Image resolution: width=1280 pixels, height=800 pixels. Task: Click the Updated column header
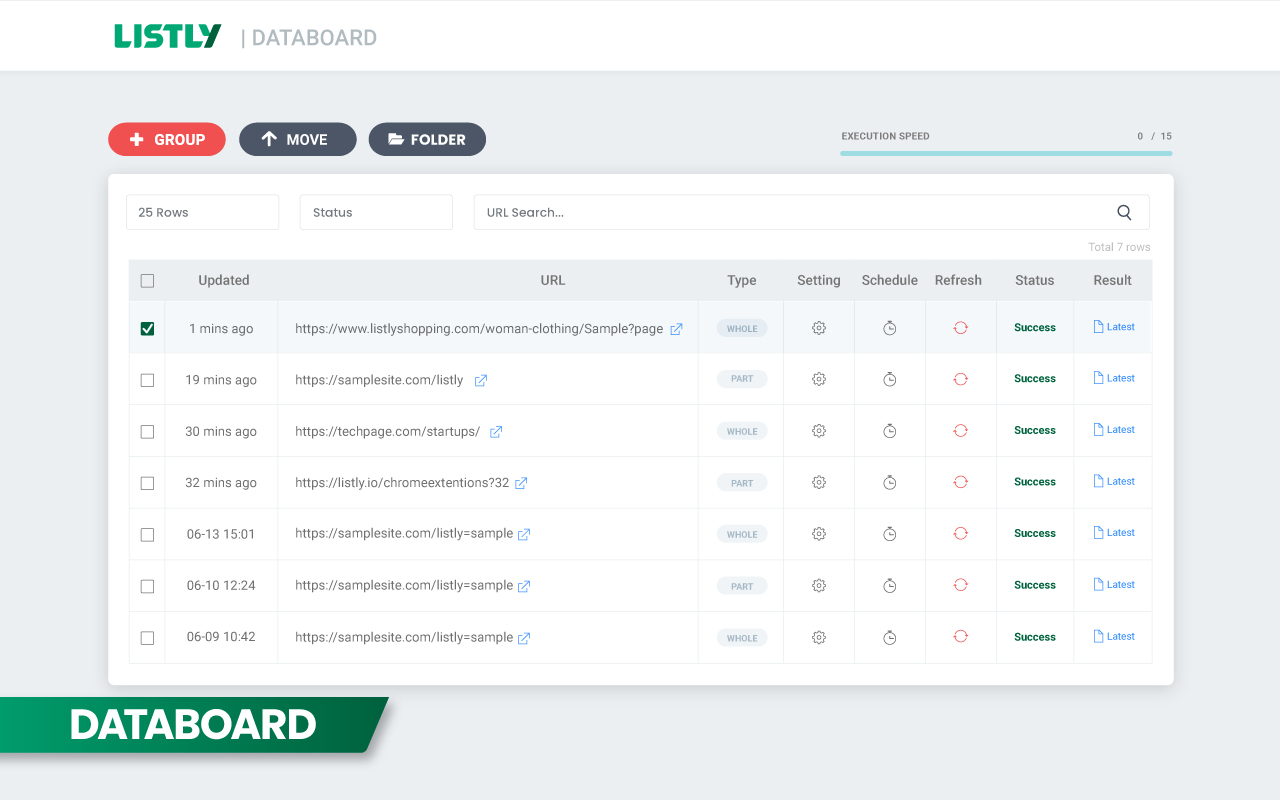(223, 280)
